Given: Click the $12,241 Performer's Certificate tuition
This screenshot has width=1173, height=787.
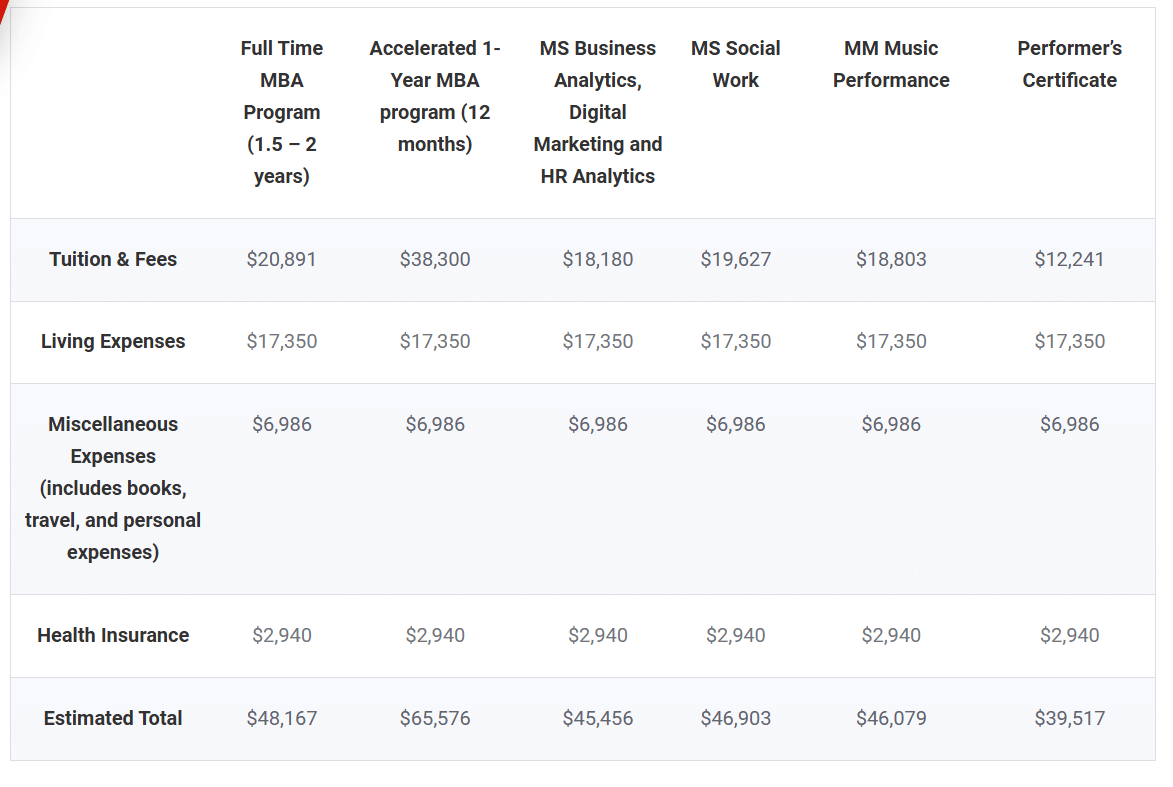Looking at the screenshot, I should (1069, 259).
